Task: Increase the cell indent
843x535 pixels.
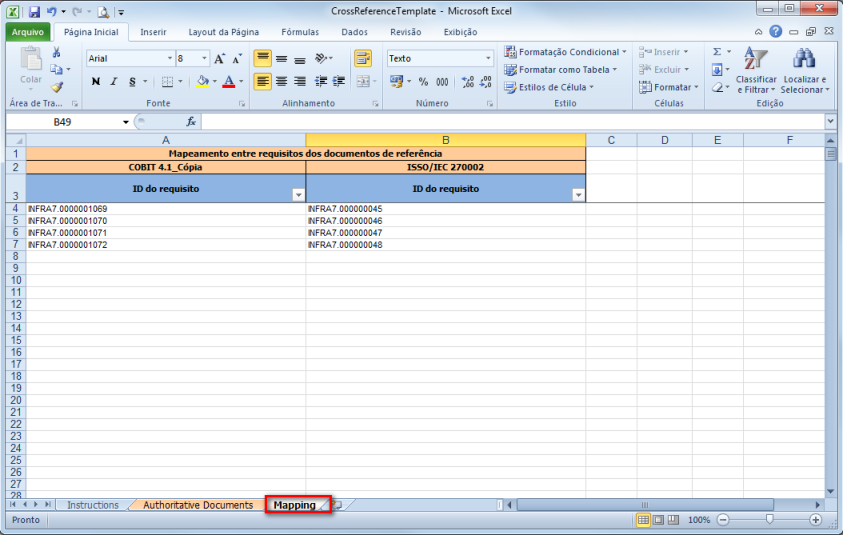Action: [339, 82]
